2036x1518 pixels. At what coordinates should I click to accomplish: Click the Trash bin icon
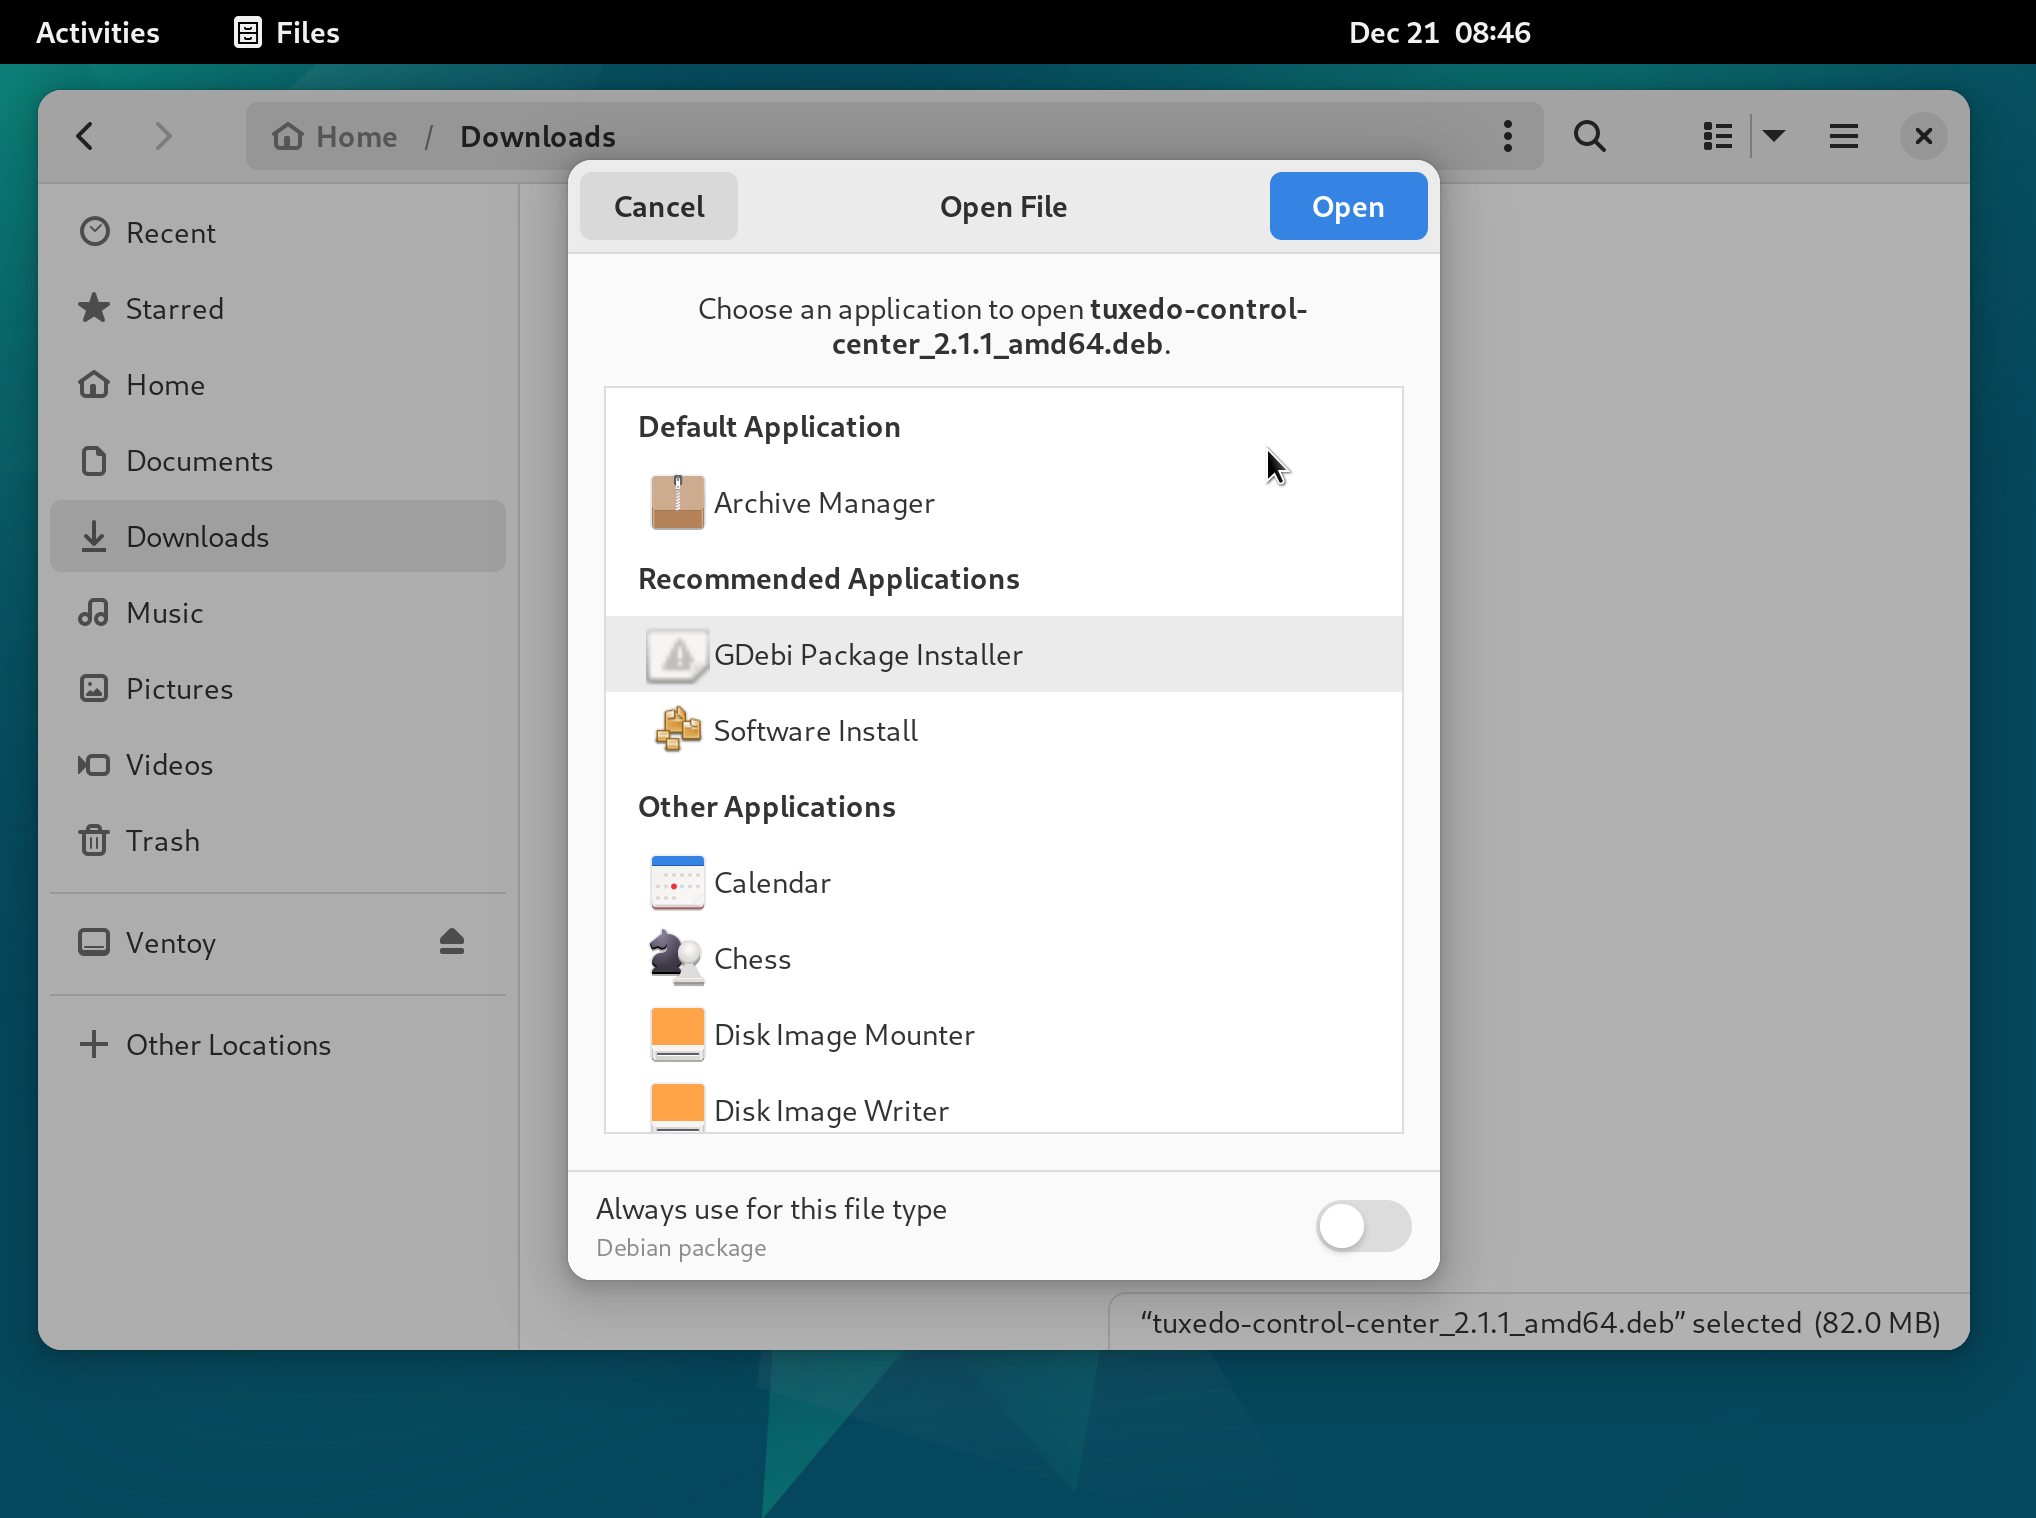[94, 840]
